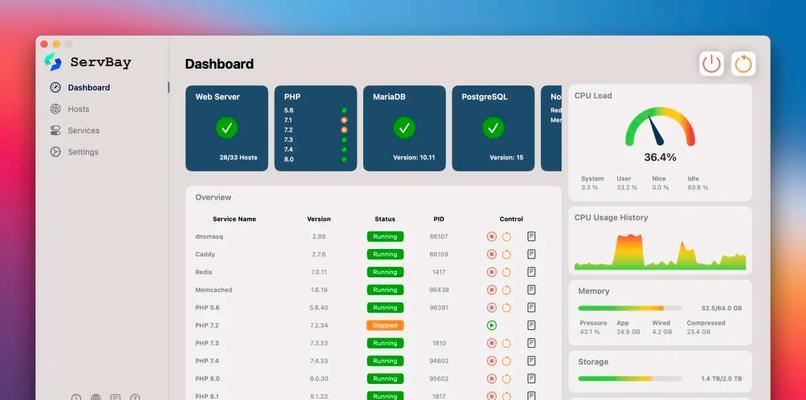
Task: Click the CPU Load gauge
Action: coord(660,126)
